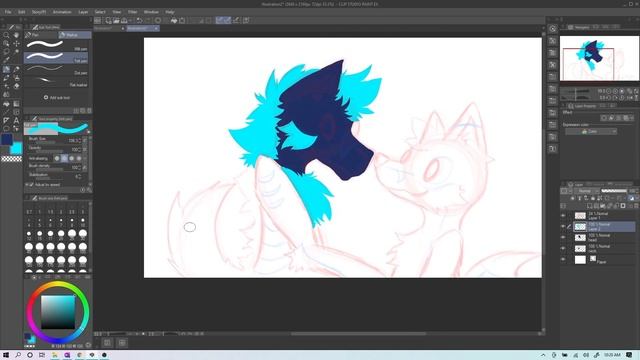
Task: Select the Flat marker sub tool
Action: [x=56, y=81]
